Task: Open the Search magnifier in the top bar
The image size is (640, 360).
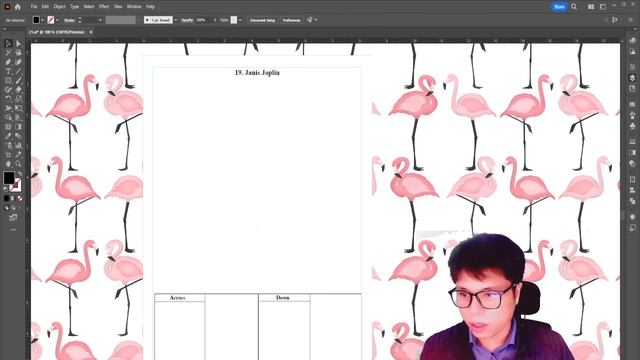Action: click(x=574, y=7)
